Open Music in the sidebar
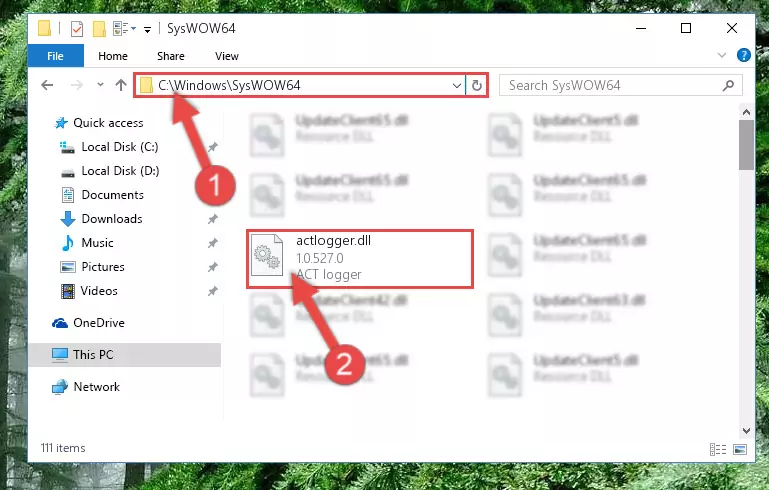This screenshot has height=490, width=769. point(97,243)
